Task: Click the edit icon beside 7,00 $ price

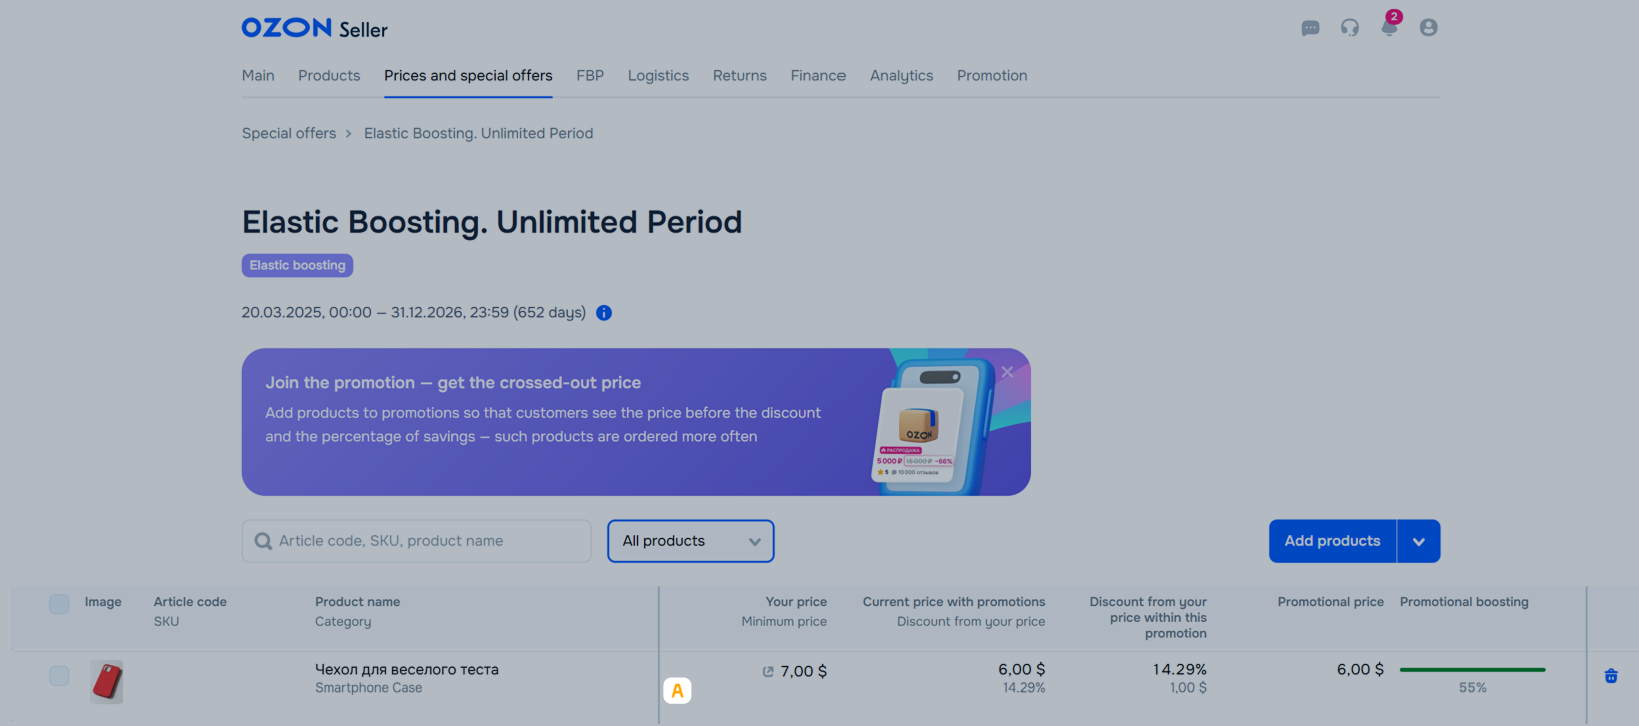Action: point(768,672)
